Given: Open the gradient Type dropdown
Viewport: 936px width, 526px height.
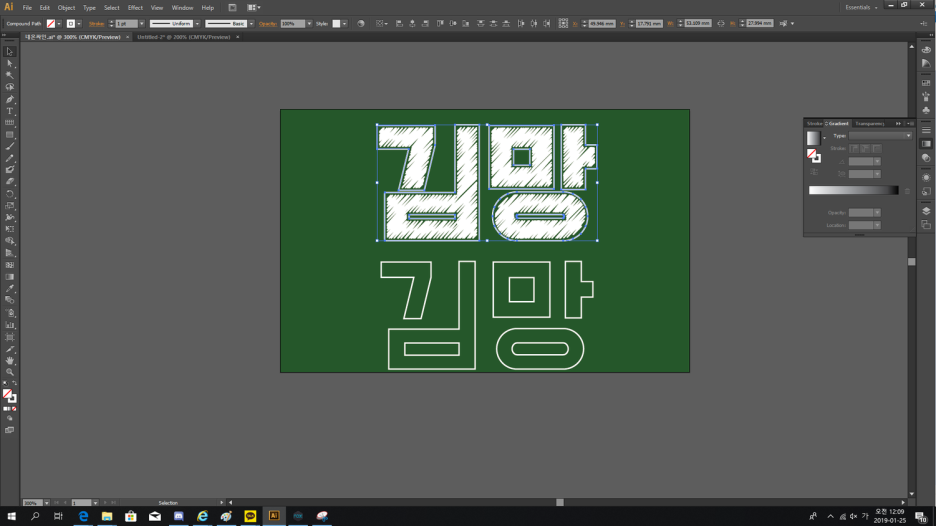Looking at the screenshot, I should click(x=880, y=135).
